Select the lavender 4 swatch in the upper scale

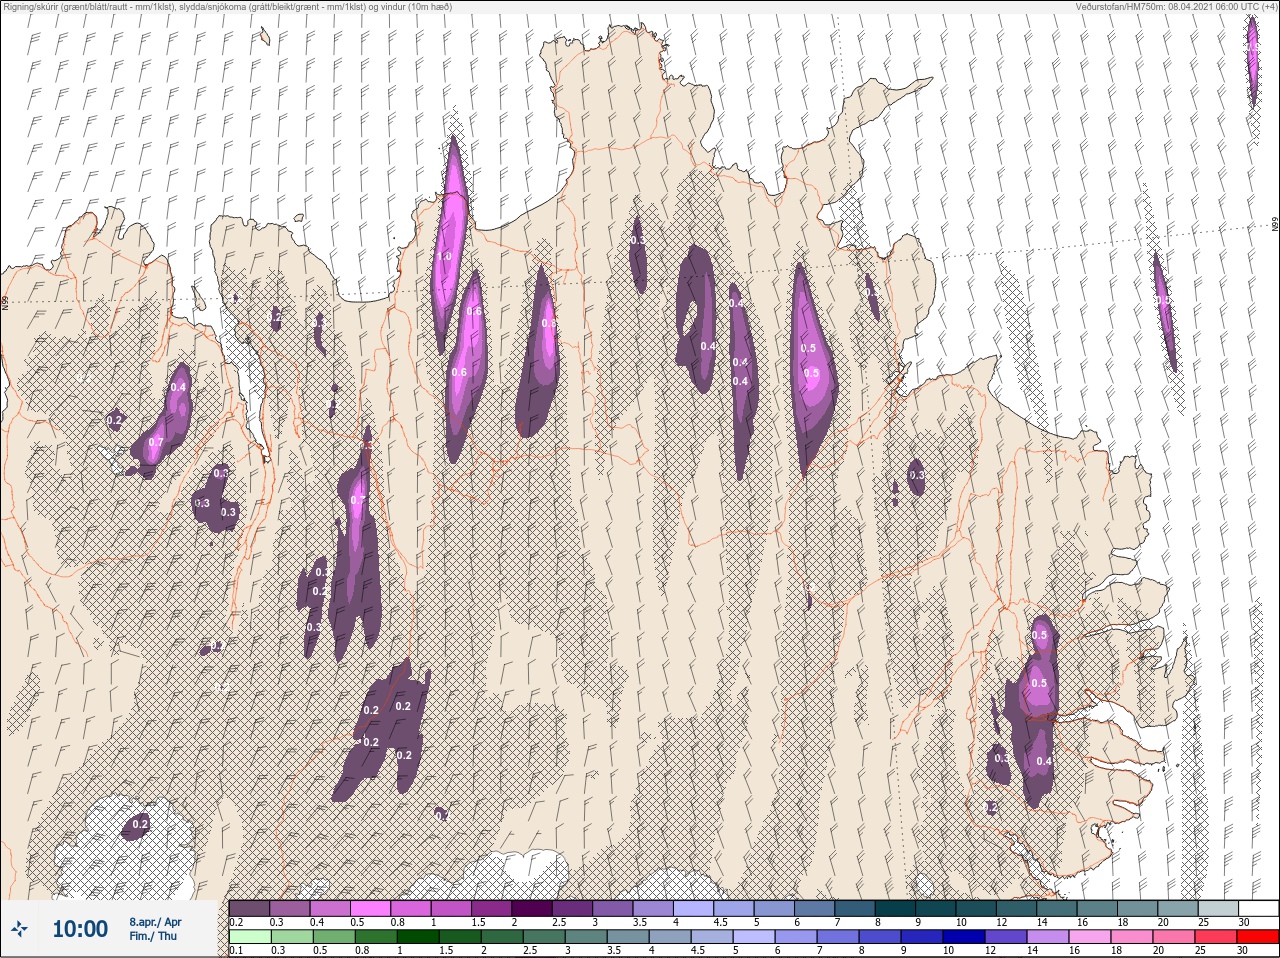(694, 908)
